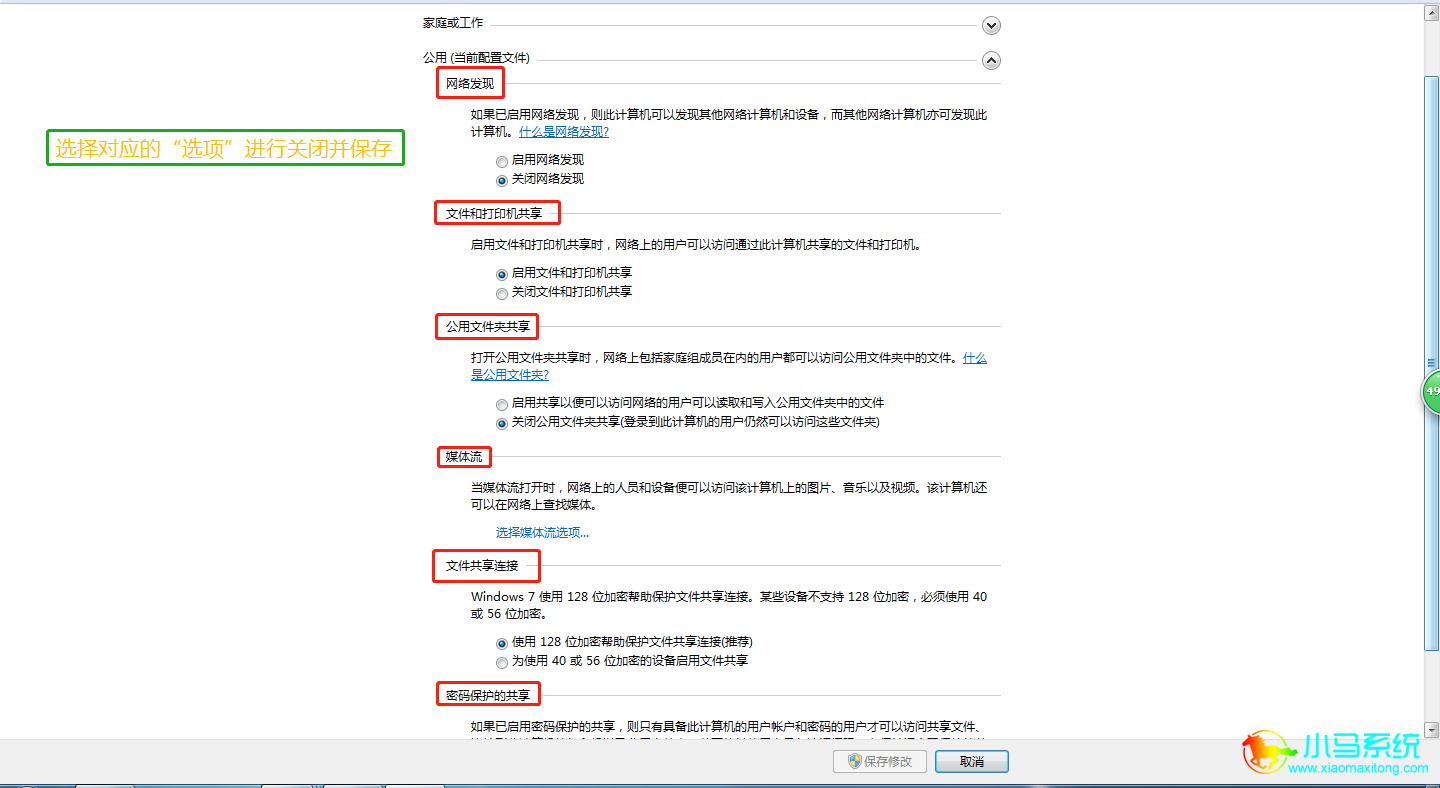Click the 公用文件夹共享 section heading

coord(488,326)
